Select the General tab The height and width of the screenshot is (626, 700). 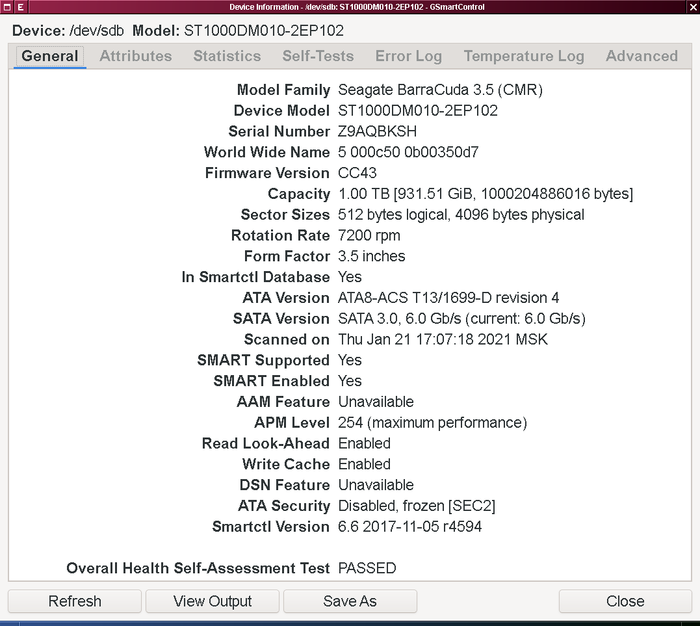click(x=50, y=56)
